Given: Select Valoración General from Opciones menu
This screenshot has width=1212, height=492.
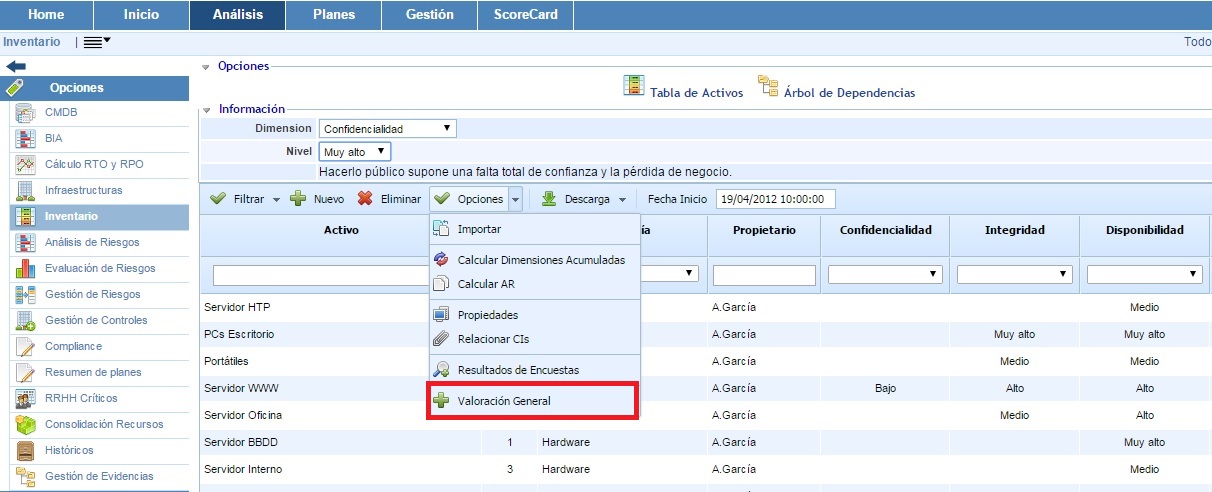Looking at the screenshot, I should pyautogui.click(x=504, y=401).
